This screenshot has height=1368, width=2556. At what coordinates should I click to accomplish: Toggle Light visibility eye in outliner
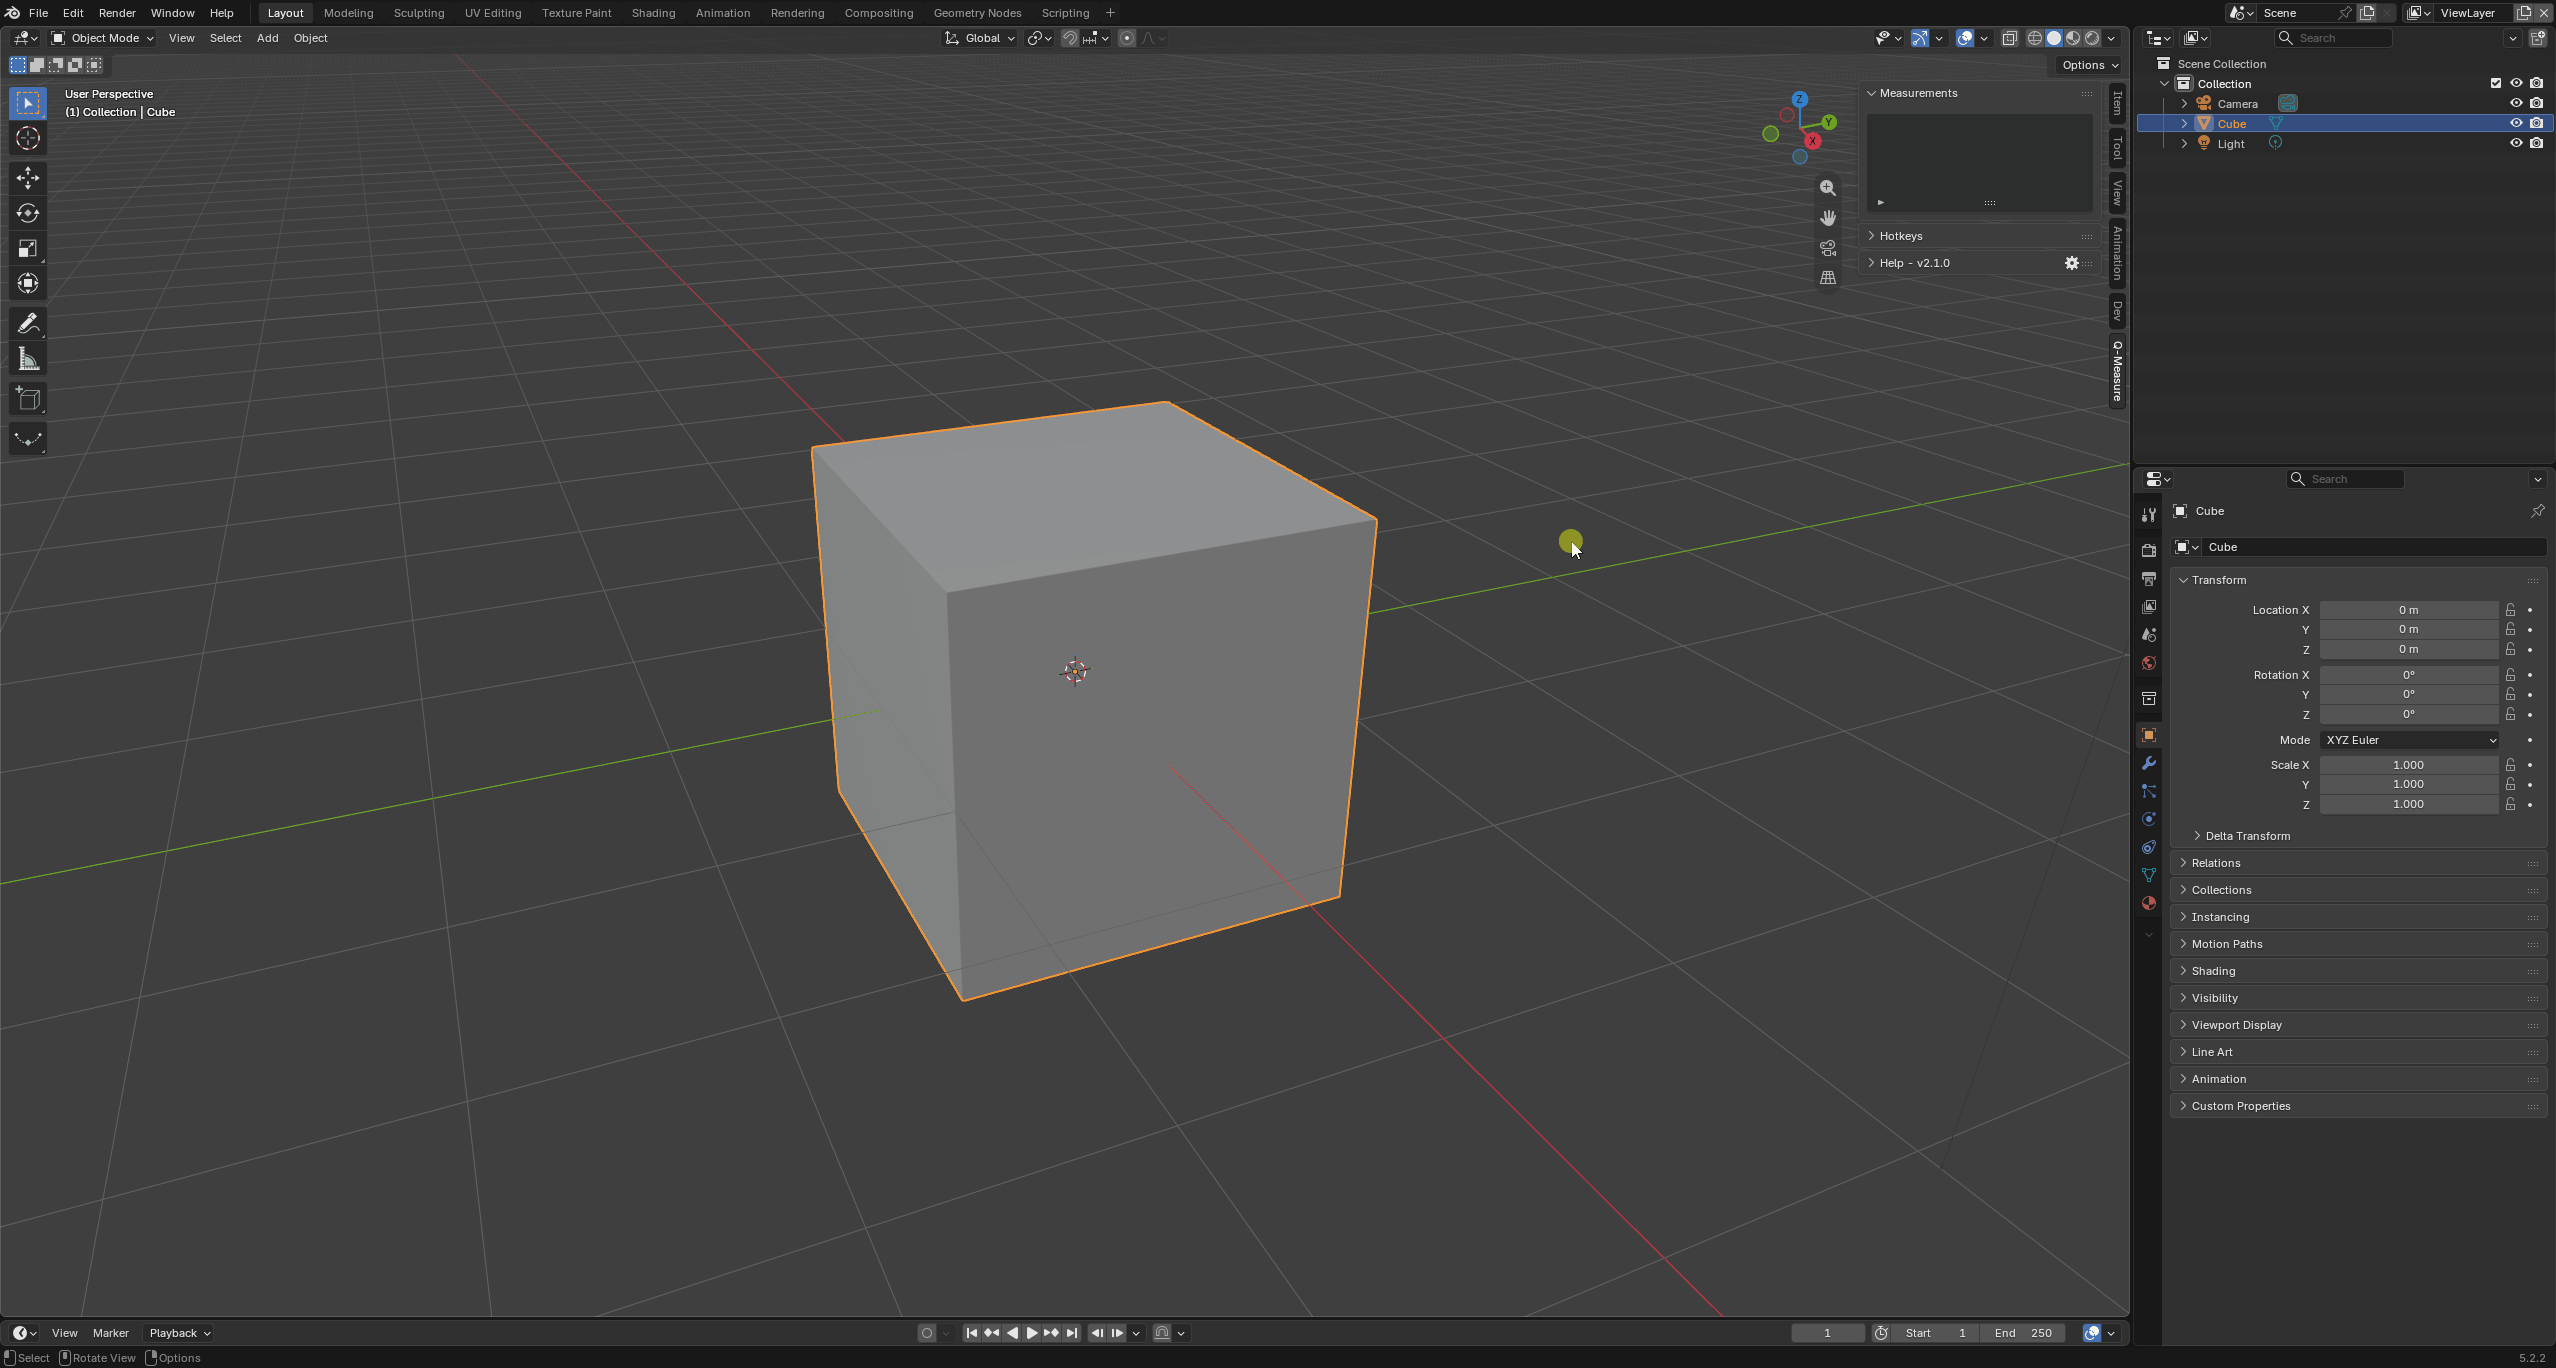point(2516,143)
